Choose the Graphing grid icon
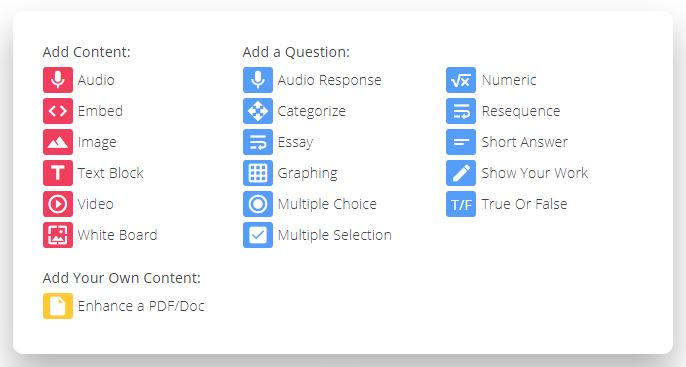This screenshot has width=686, height=367. point(258,173)
